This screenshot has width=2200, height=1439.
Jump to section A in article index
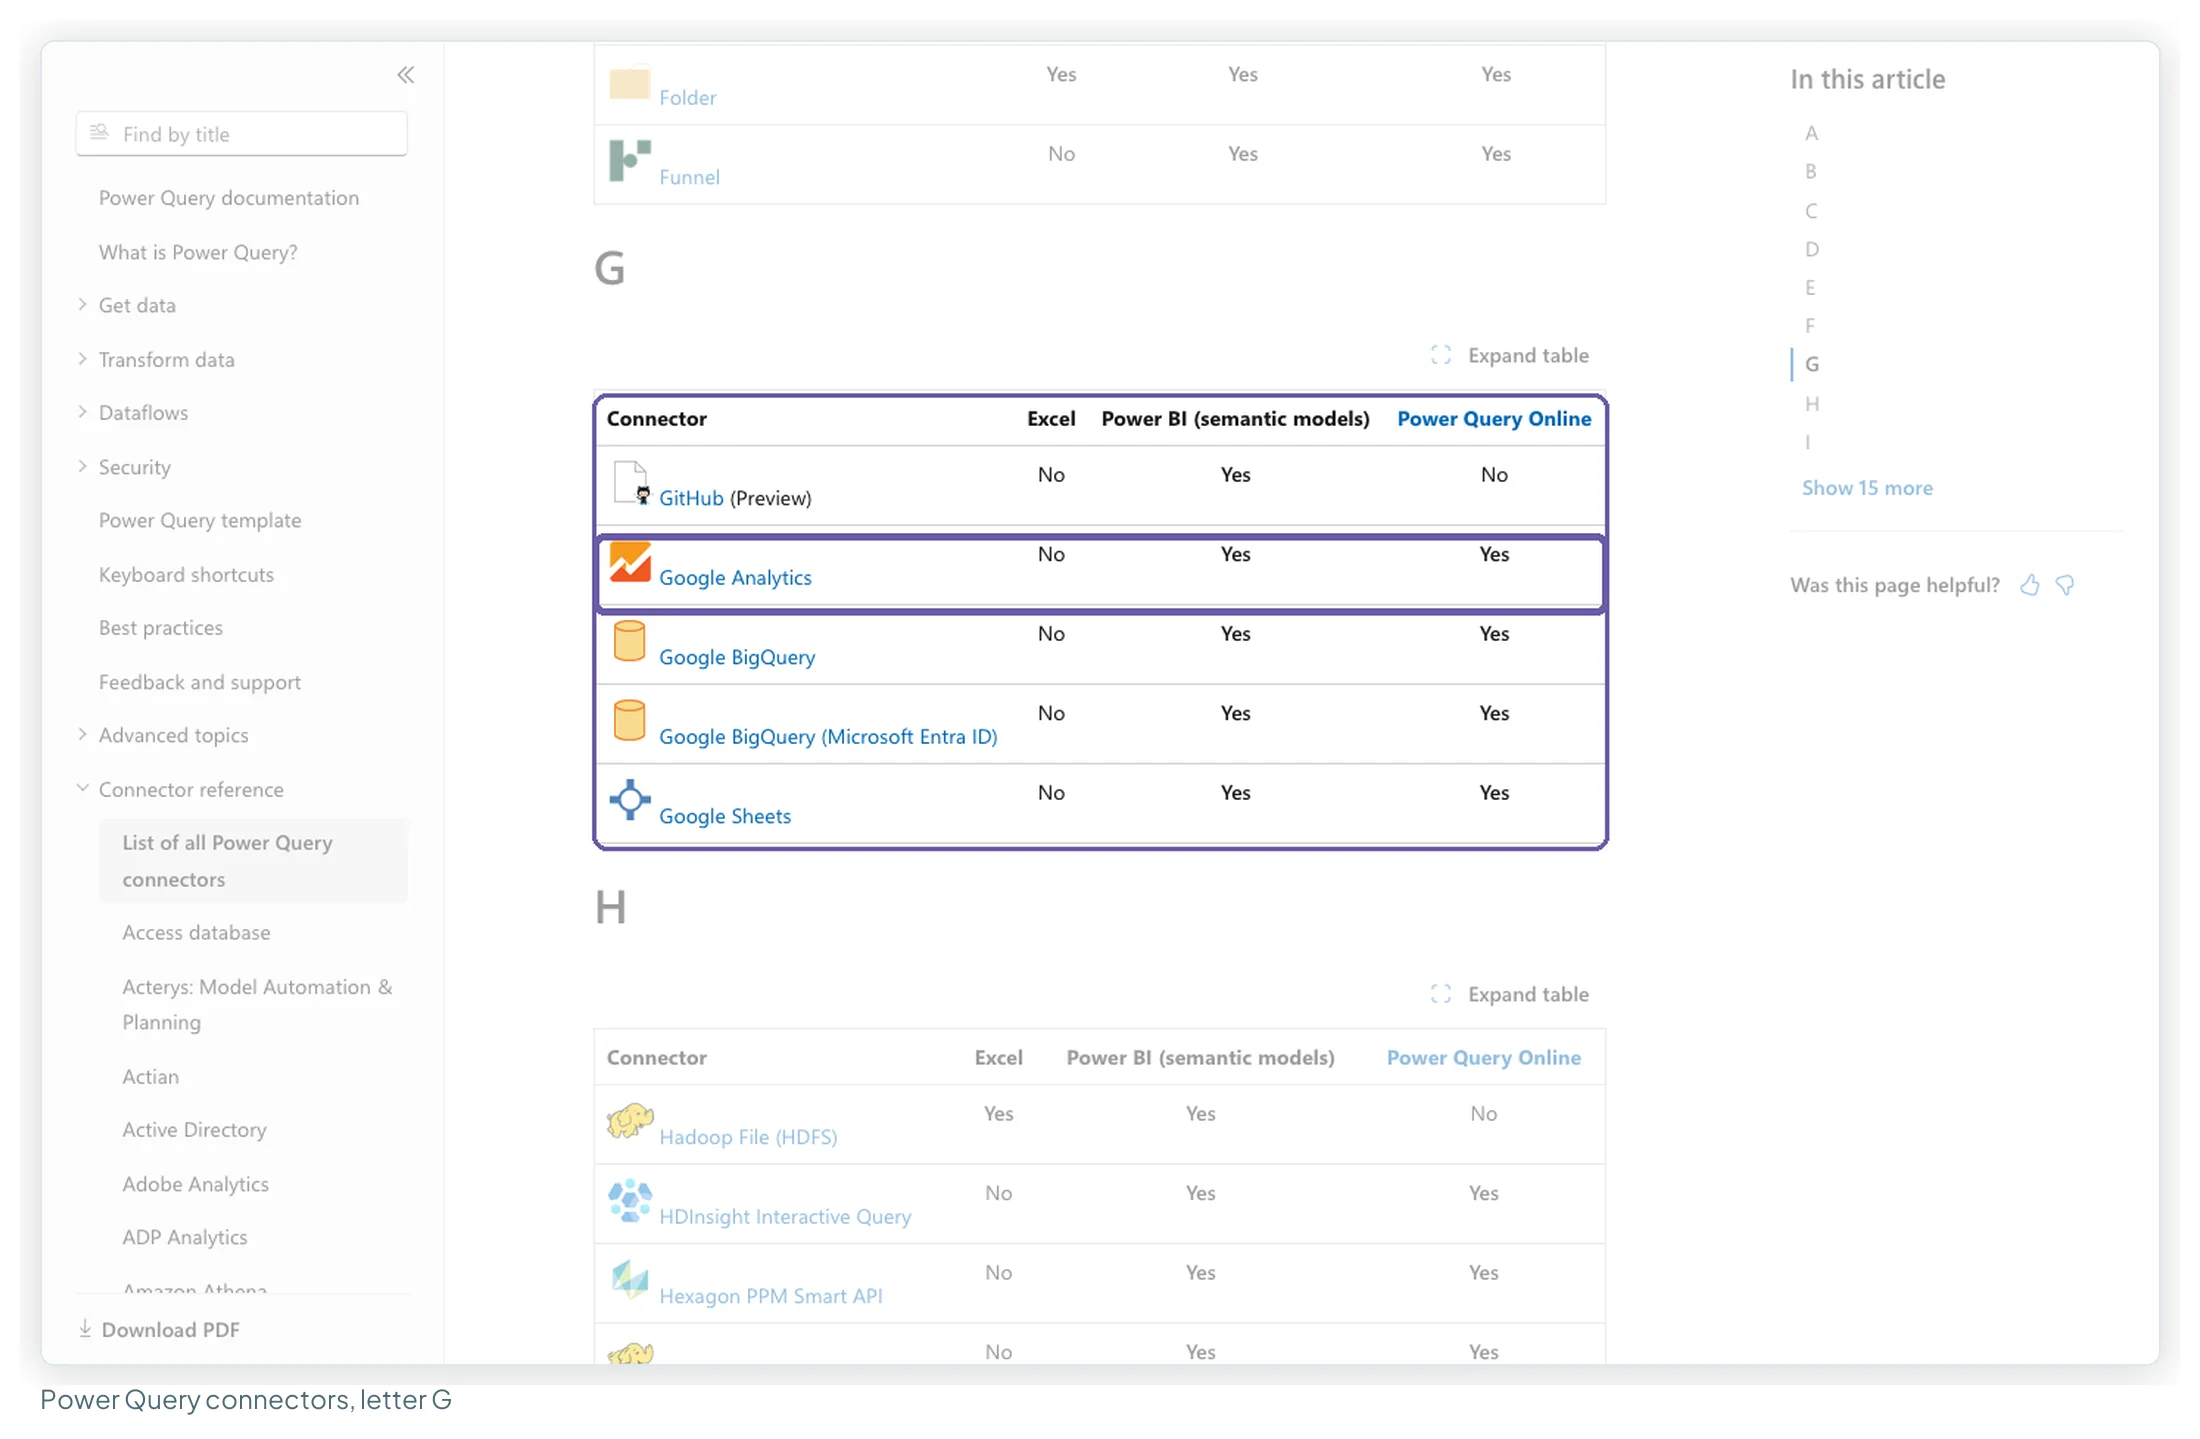1811,133
